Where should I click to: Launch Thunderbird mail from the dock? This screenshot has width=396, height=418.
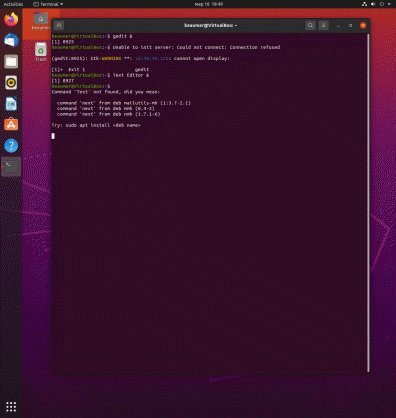[x=11, y=41]
